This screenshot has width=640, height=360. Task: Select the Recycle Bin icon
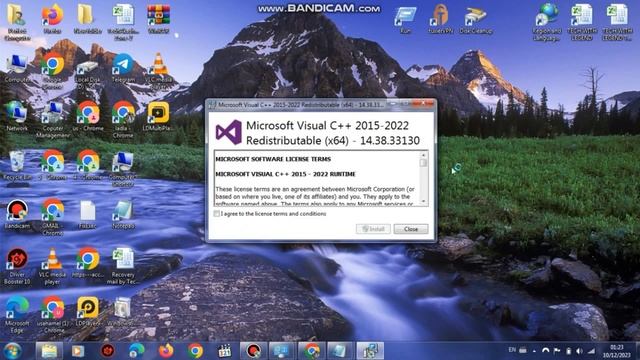tap(17, 165)
